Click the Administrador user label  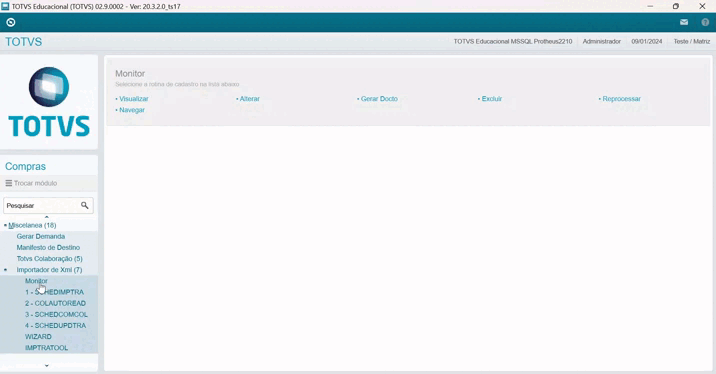point(601,42)
